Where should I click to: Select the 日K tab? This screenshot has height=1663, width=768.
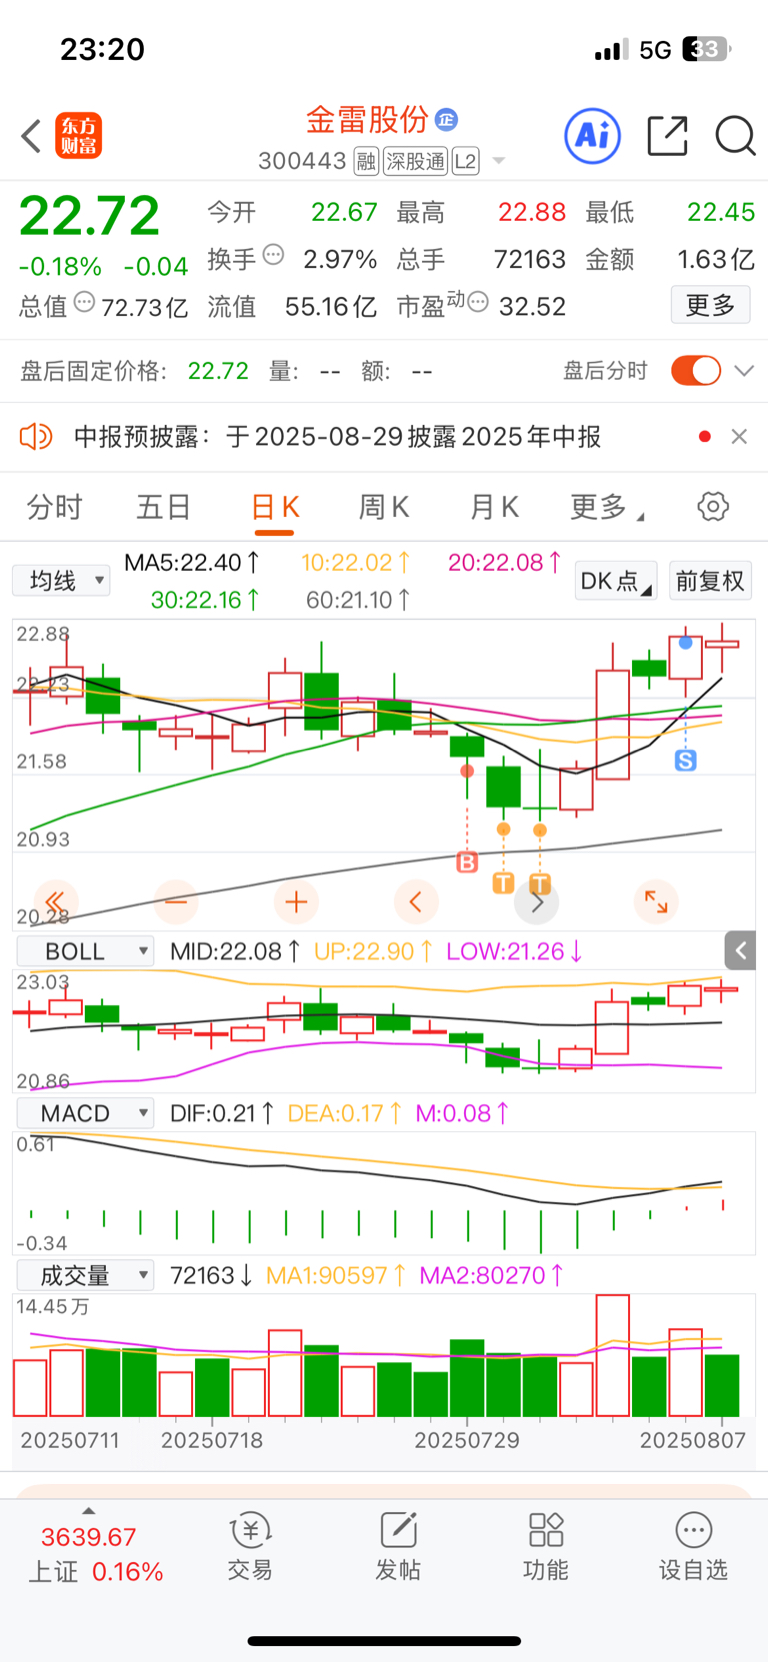point(275,507)
